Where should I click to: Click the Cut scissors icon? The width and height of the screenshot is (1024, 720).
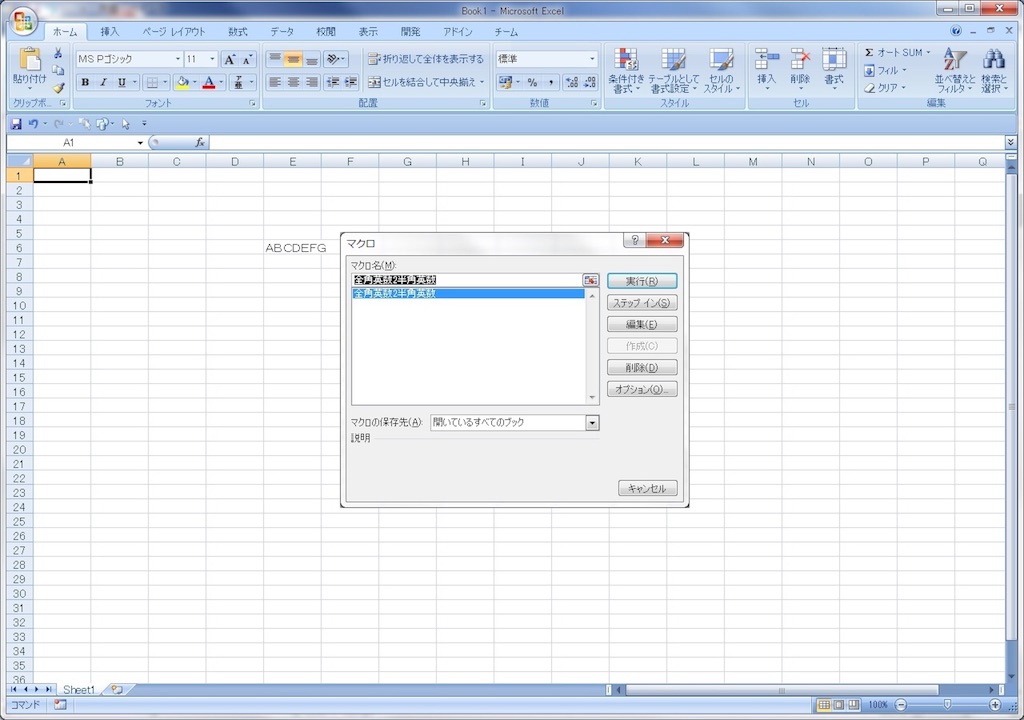58,53
